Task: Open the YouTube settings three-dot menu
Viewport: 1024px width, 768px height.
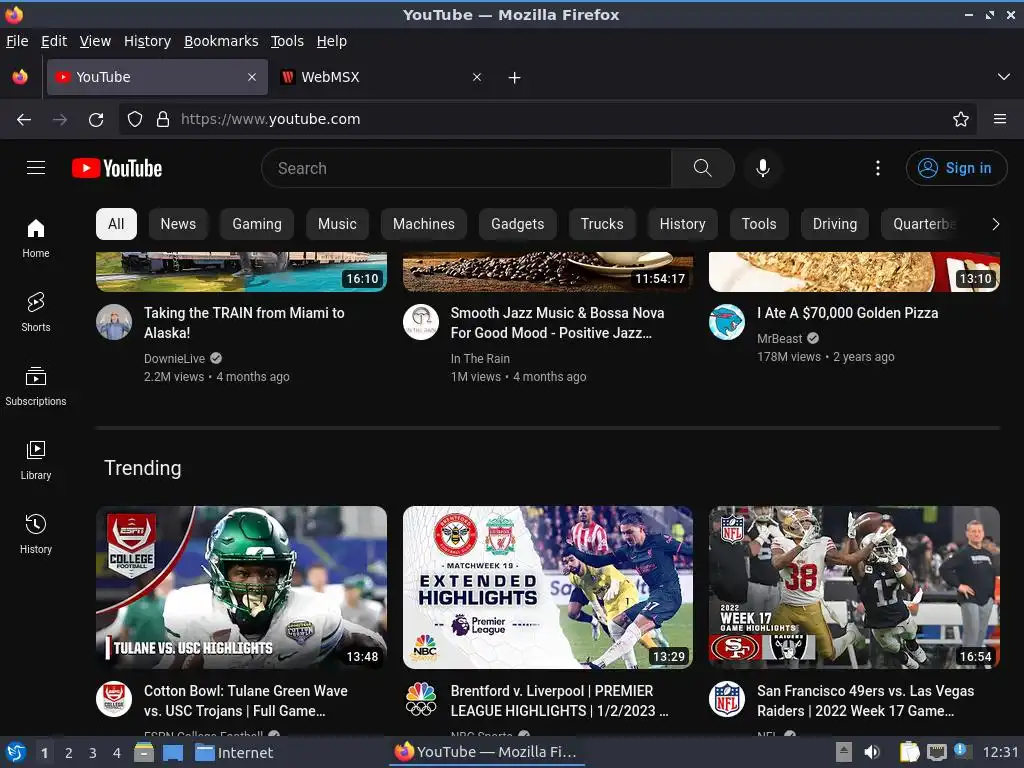Action: [878, 168]
